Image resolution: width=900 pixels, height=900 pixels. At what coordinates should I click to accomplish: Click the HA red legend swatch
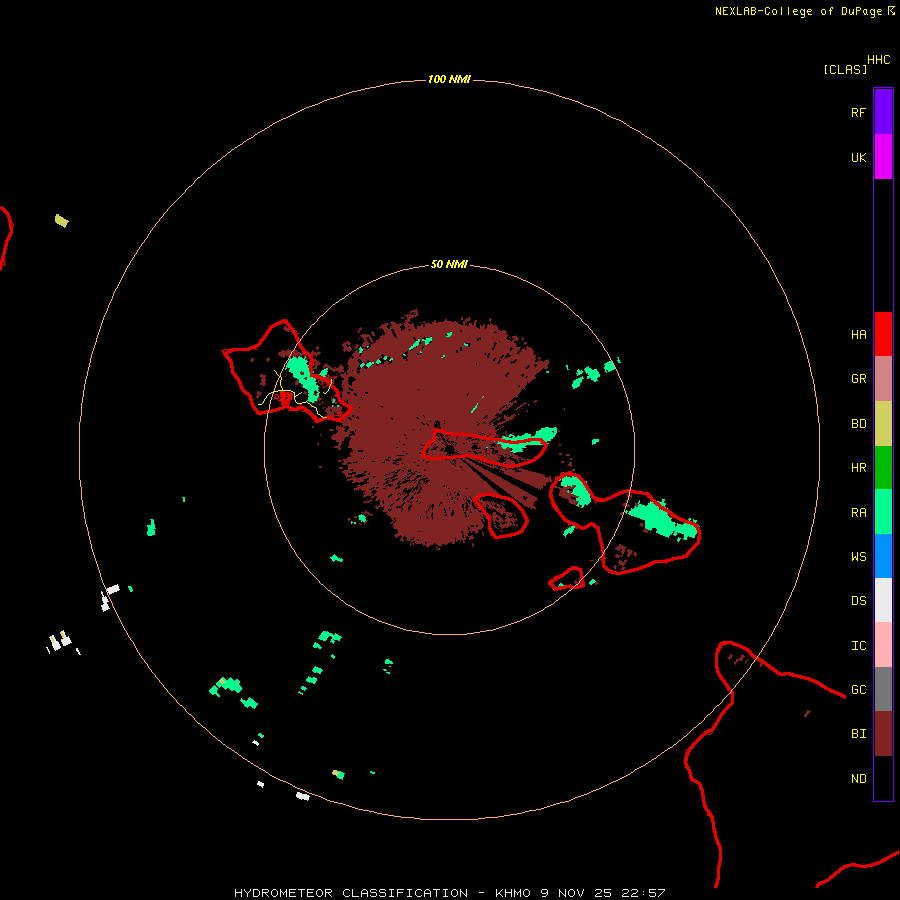pyautogui.click(x=883, y=334)
